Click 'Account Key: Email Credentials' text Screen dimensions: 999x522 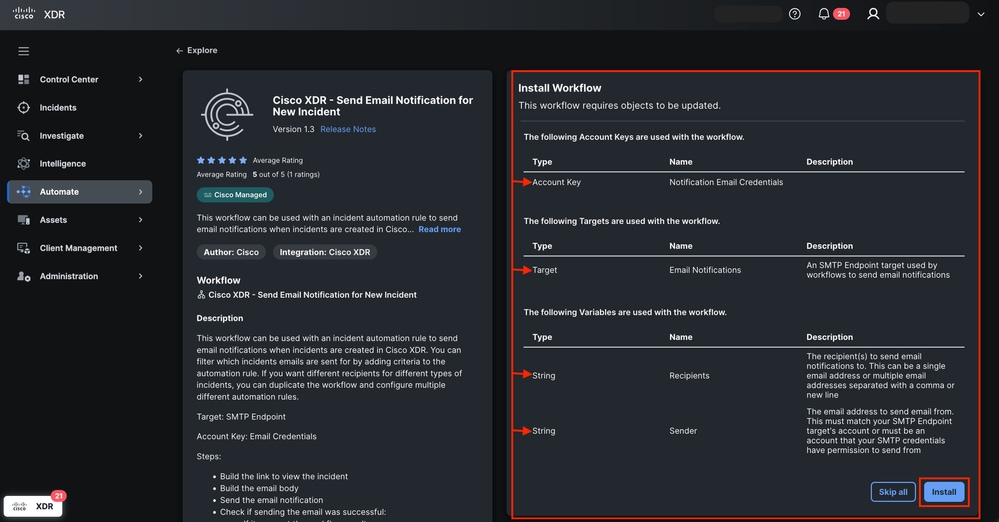coord(256,436)
